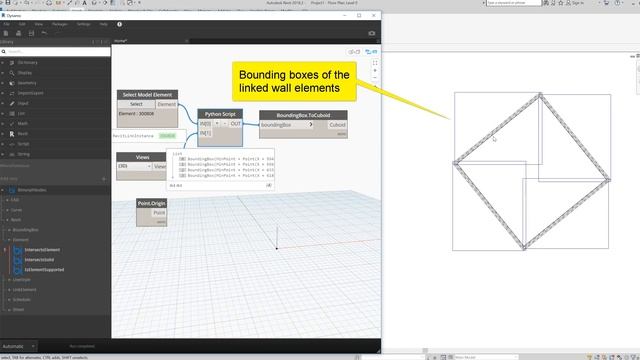Open the Packages menu in Dynamo
This screenshot has width=640, height=360.
60,24
